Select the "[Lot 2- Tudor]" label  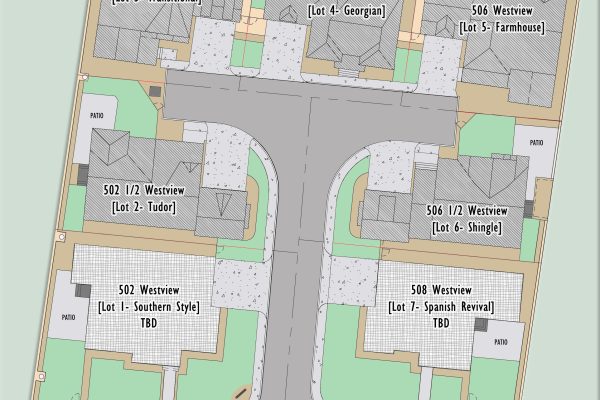click(139, 207)
